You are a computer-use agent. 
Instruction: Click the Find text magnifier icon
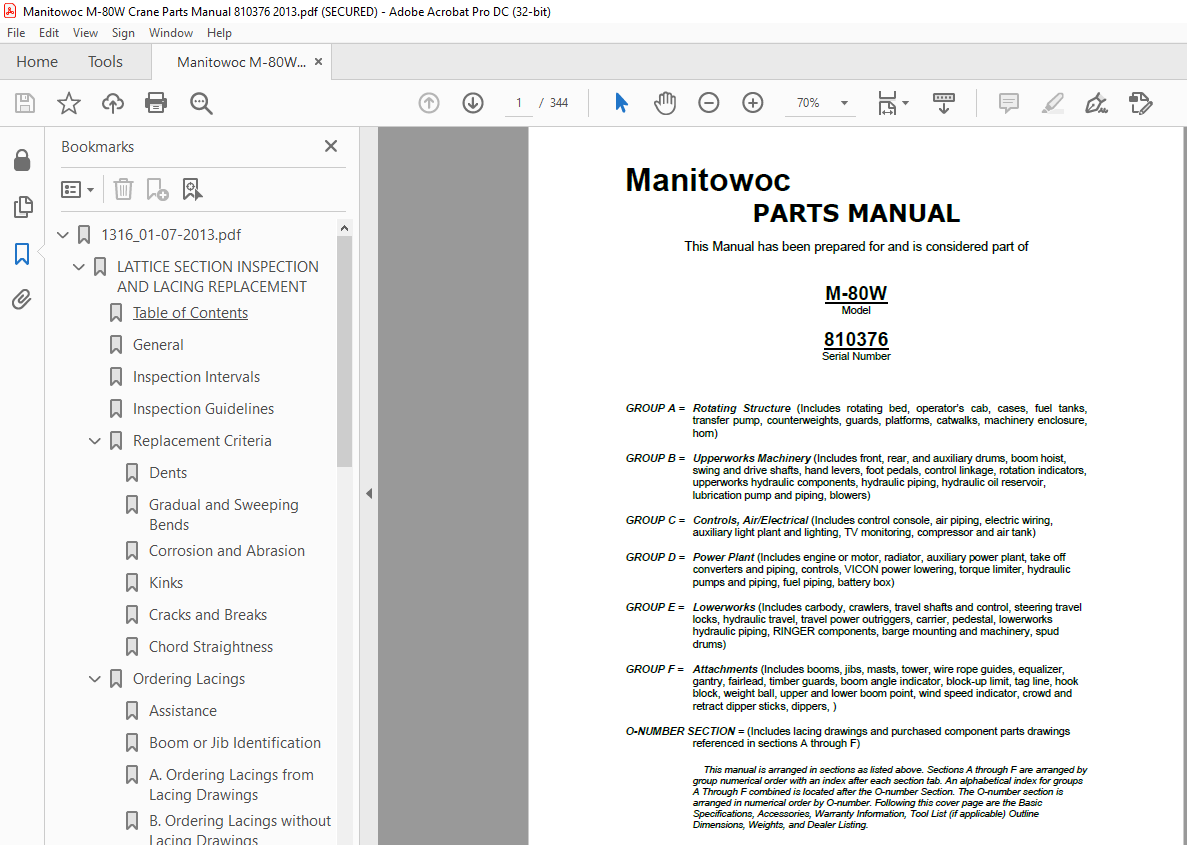pyautogui.click(x=201, y=103)
